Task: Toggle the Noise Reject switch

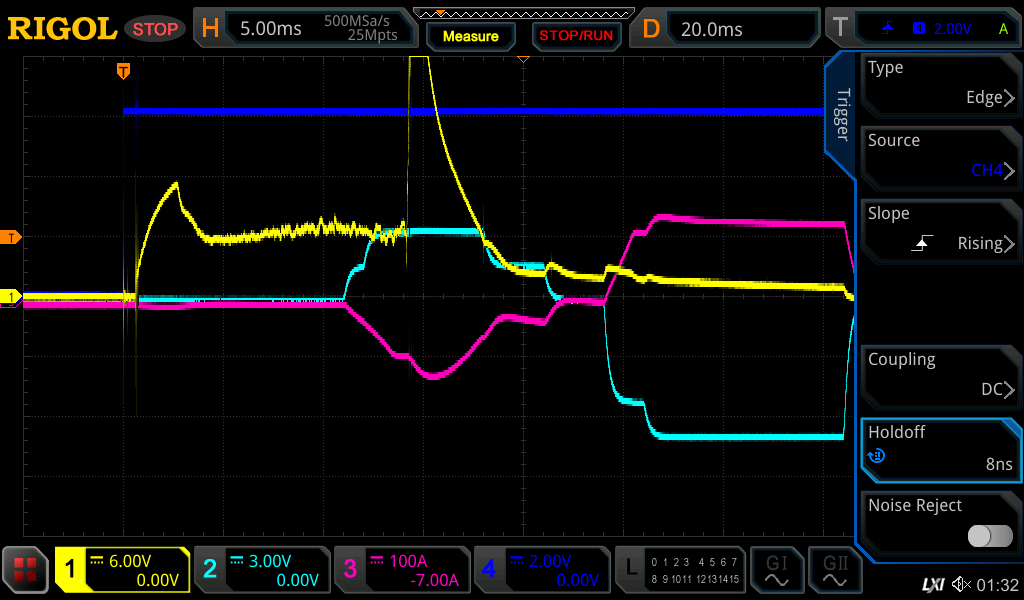Action: point(989,536)
